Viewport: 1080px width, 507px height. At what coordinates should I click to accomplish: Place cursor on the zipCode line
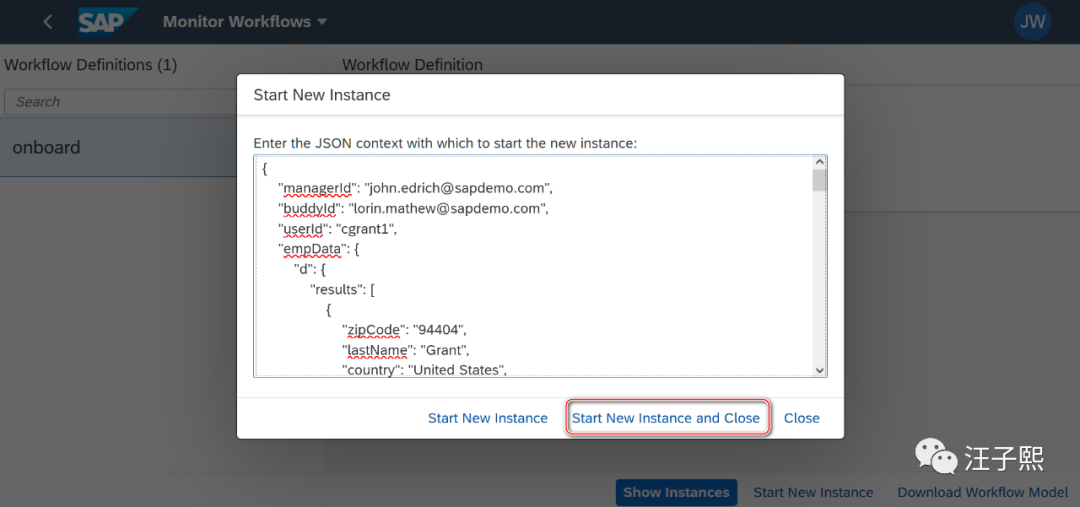point(405,330)
